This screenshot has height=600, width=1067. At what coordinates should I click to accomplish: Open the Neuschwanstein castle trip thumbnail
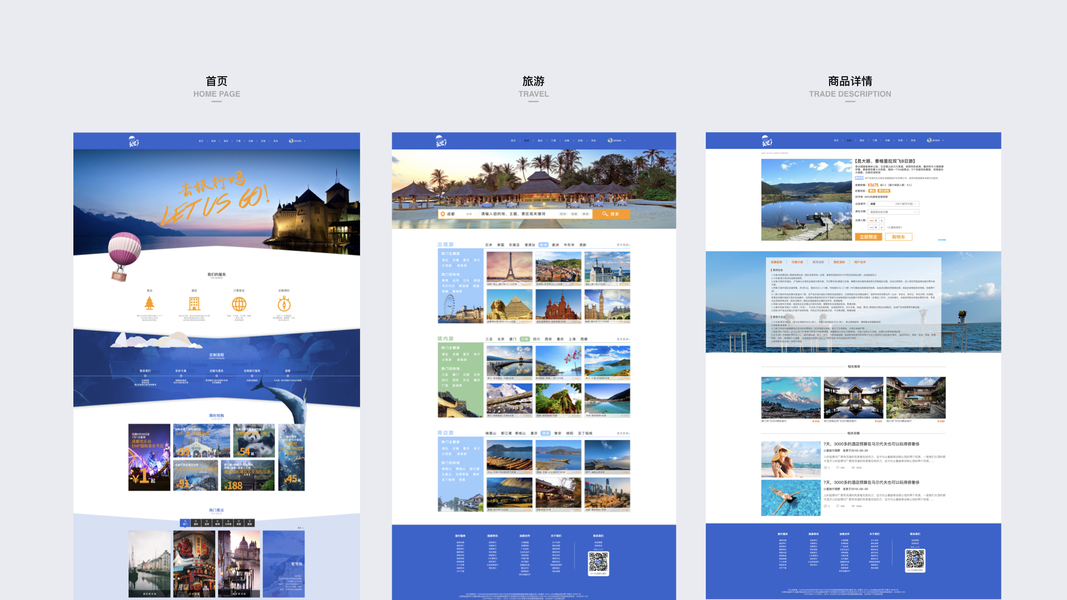[x=607, y=269]
